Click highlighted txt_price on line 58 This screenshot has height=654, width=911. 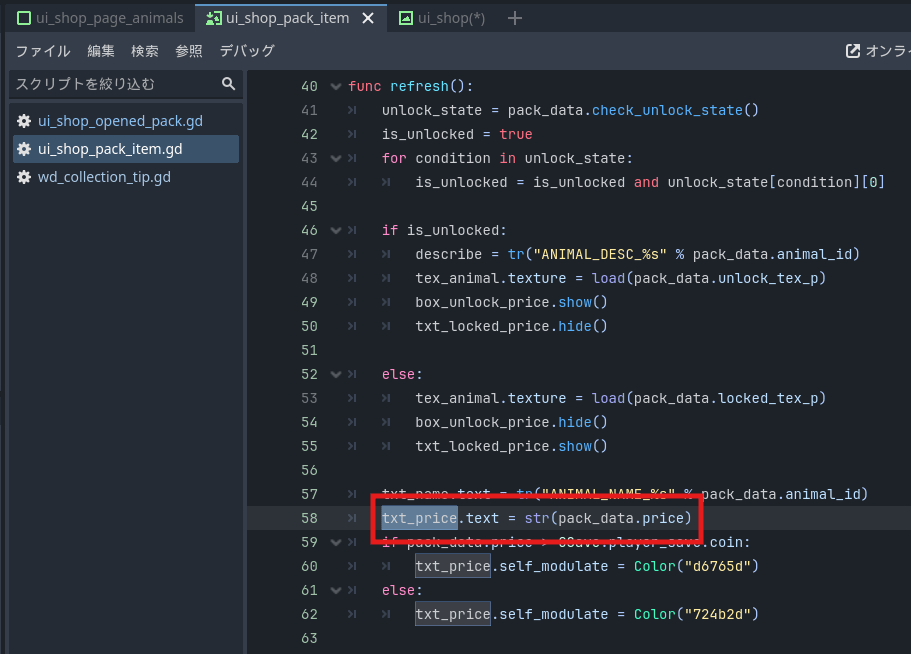(419, 518)
